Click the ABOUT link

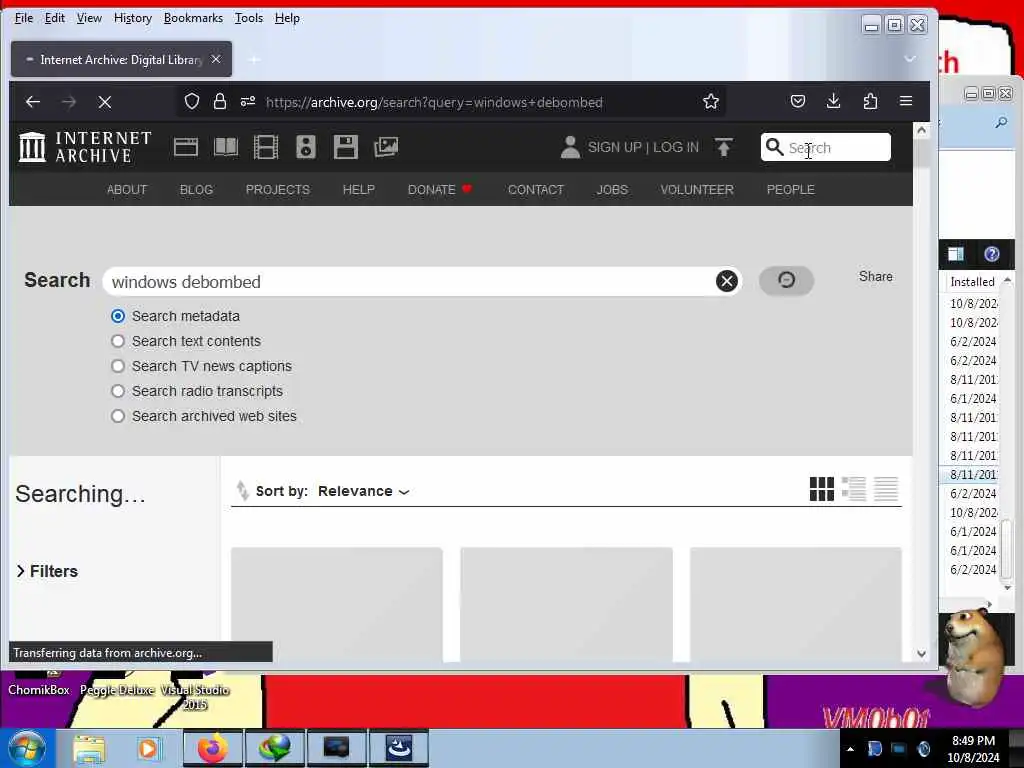point(127,189)
